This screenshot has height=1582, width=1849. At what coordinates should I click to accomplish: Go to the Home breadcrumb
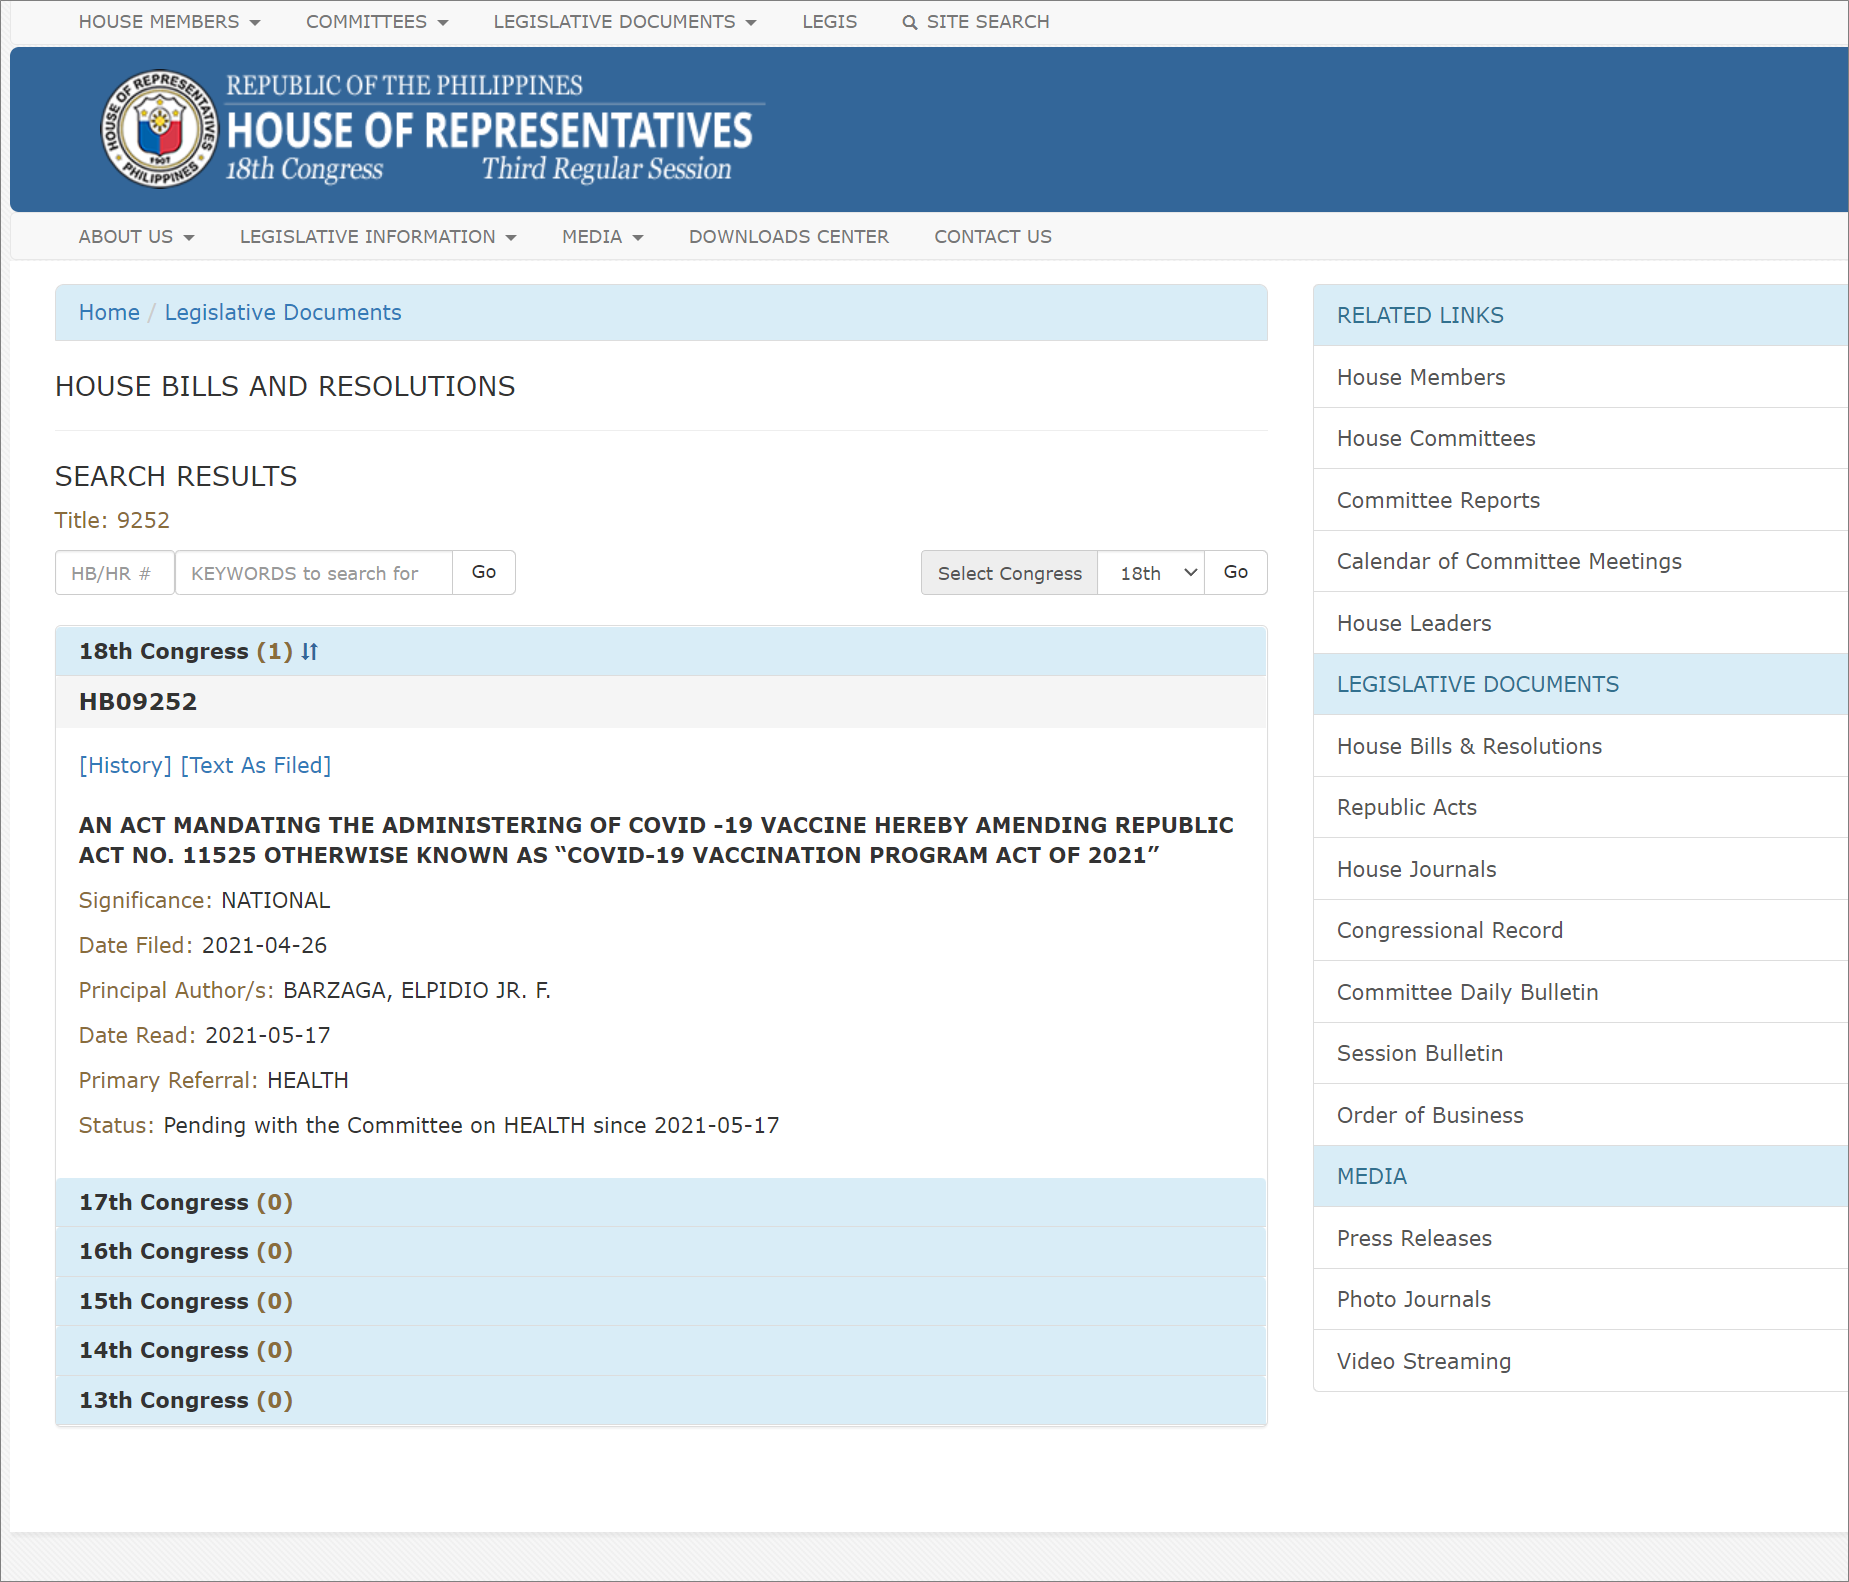pyautogui.click(x=109, y=312)
